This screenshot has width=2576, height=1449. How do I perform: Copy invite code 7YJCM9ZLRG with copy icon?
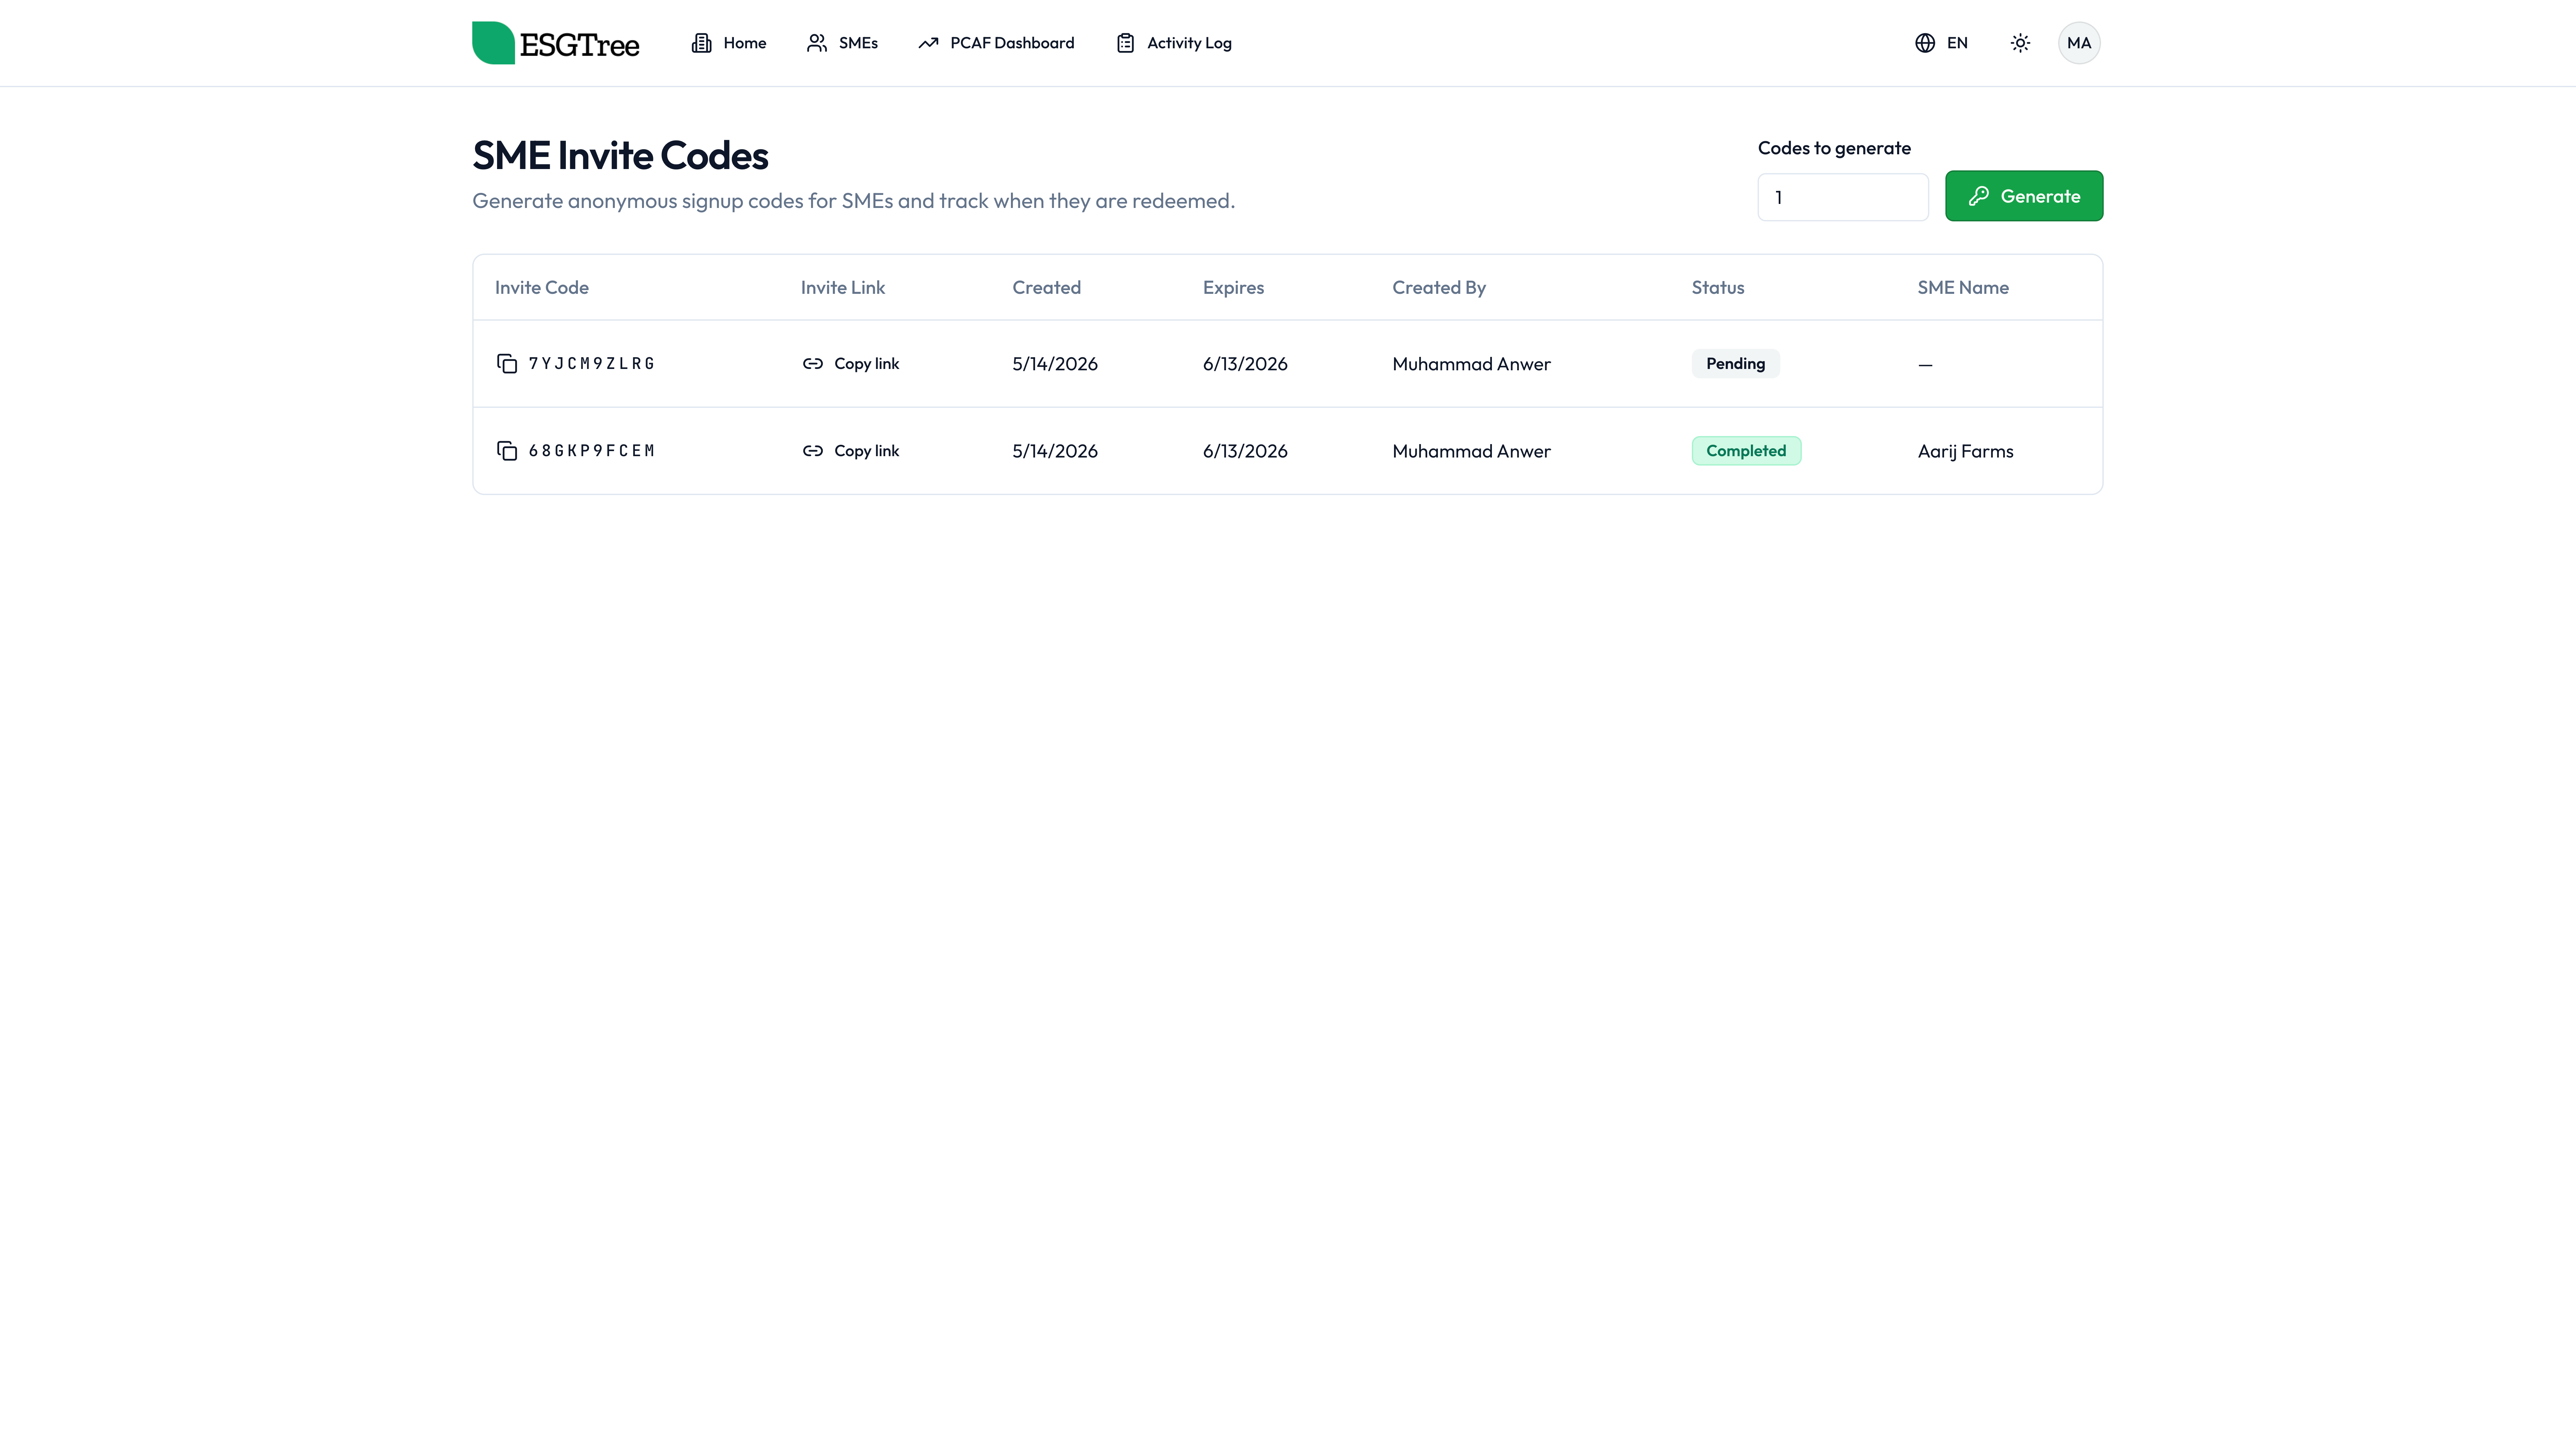pyautogui.click(x=507, y=364)
